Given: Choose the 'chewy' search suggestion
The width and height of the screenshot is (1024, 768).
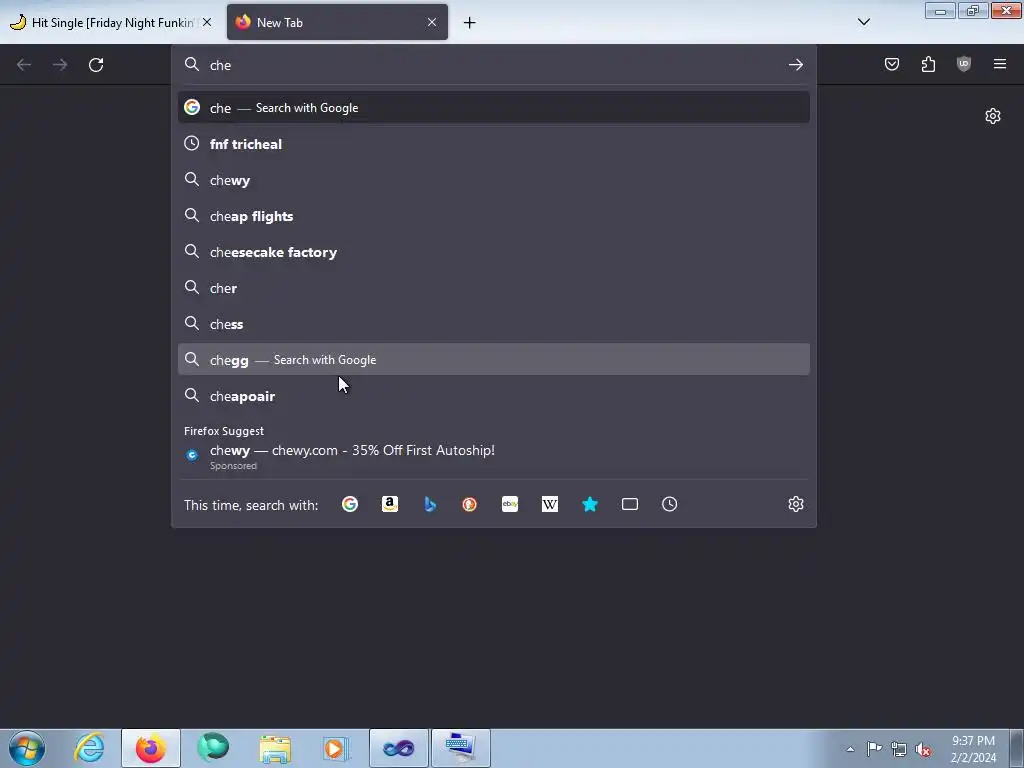Looking at the screenshot, I should (494, 180).
